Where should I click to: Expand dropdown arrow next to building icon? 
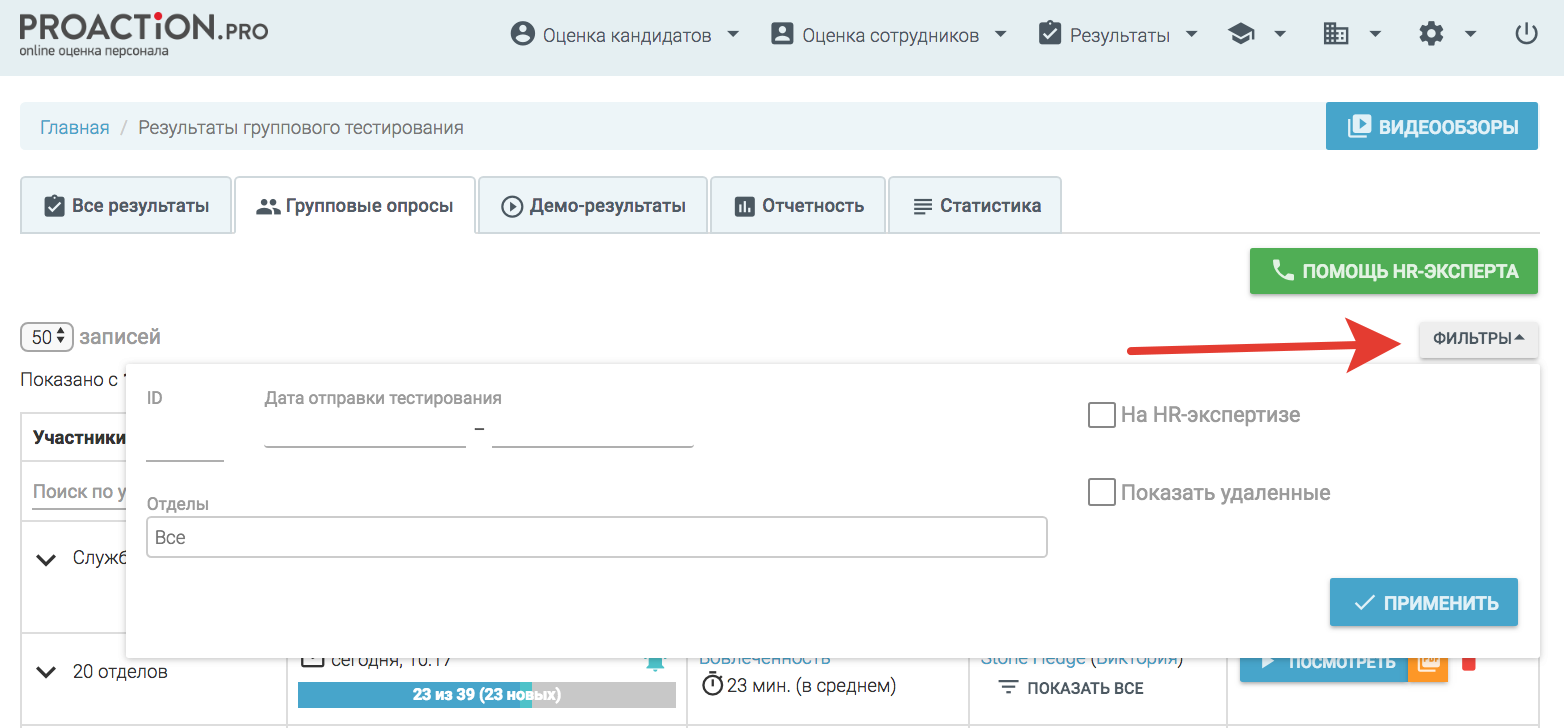1375,35
